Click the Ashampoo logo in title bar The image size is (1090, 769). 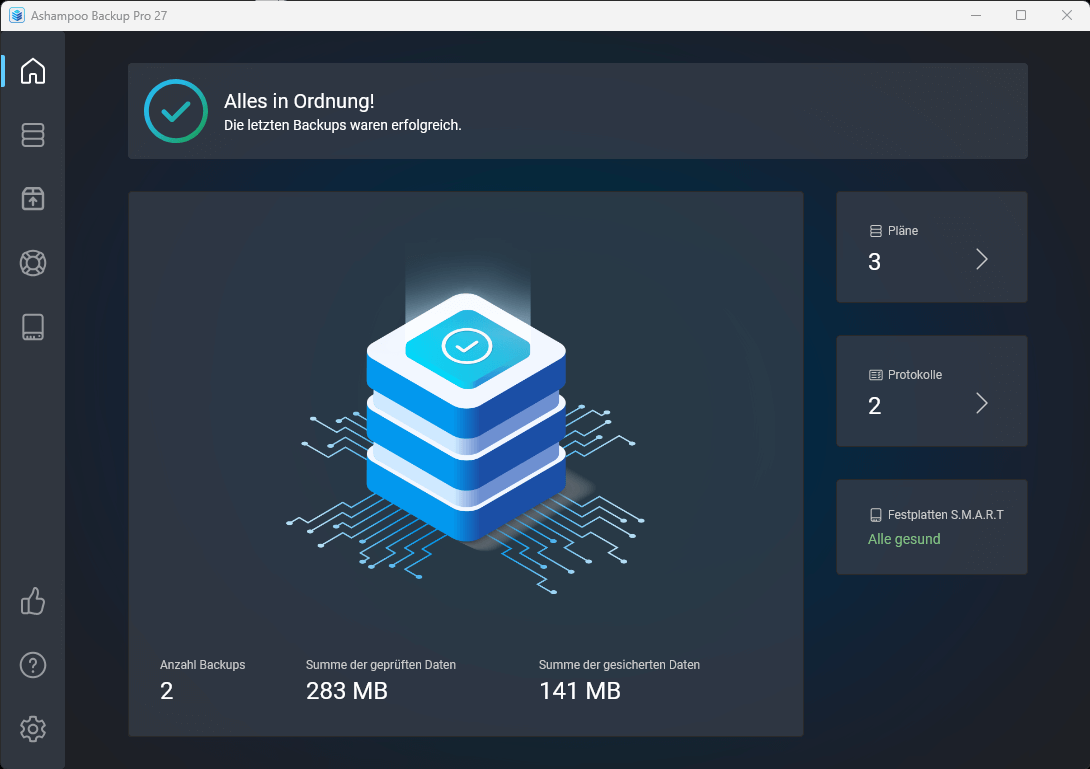point(18,15)
